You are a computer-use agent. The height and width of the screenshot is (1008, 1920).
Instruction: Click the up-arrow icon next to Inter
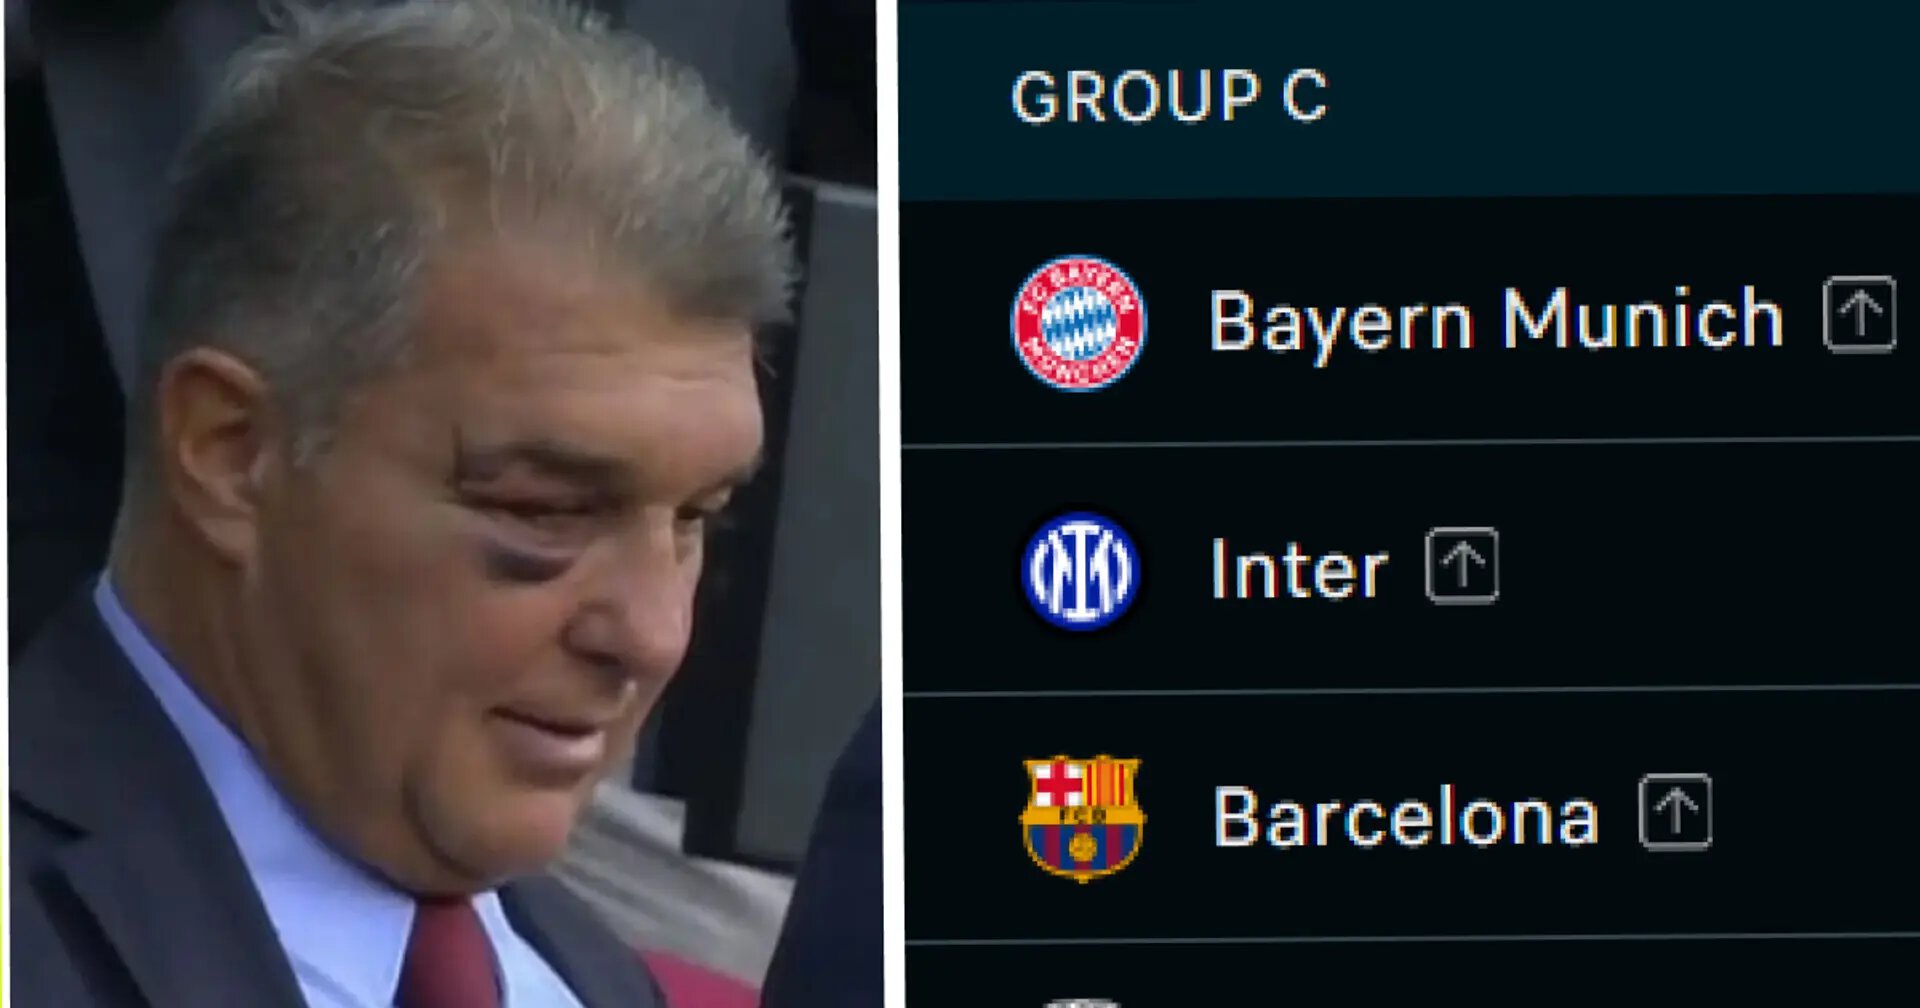click(1461, 565)
